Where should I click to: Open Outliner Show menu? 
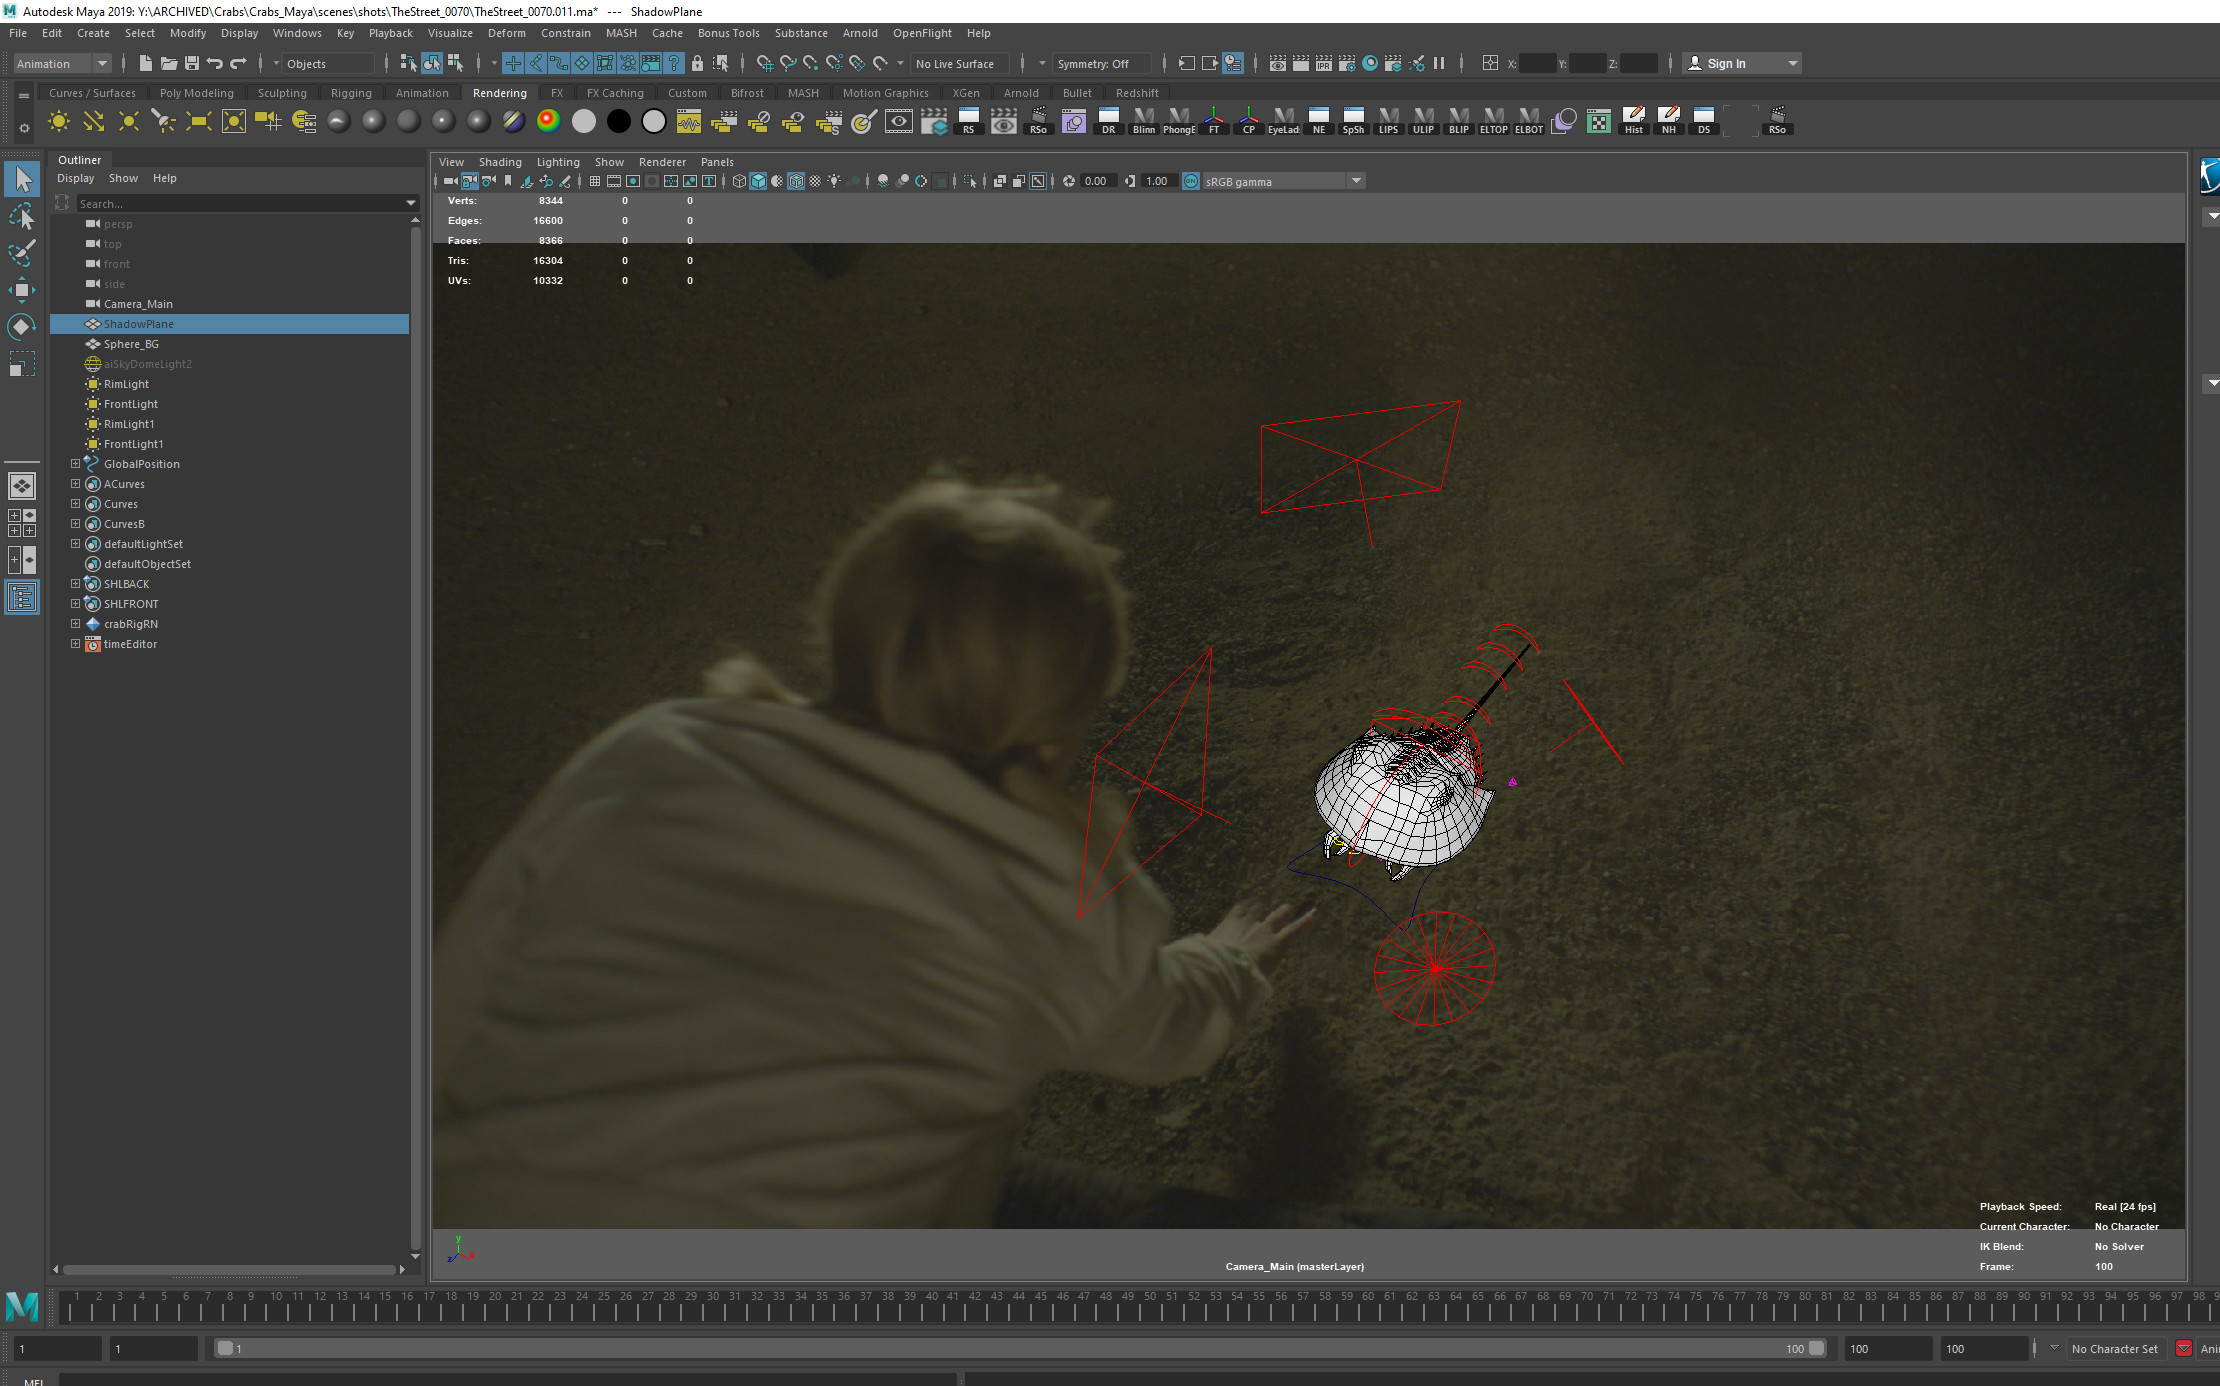(123, 178)
